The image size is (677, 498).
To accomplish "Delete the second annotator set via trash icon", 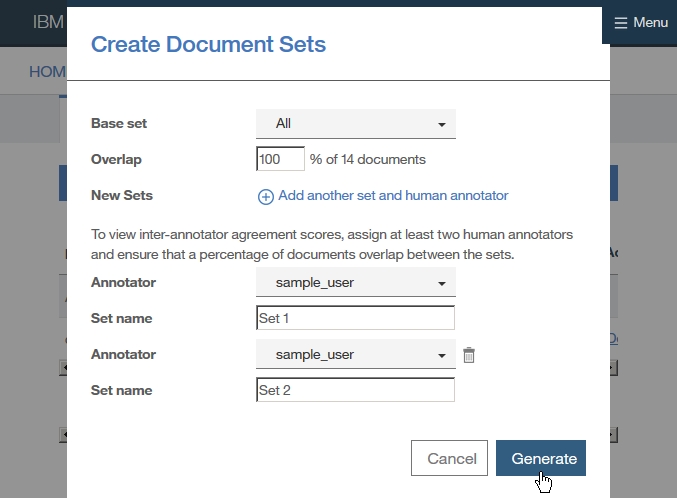I will (x=468, y=355).
